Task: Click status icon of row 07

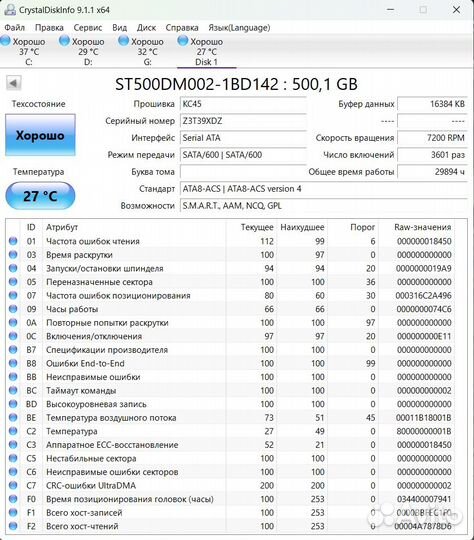Action: 13,295
